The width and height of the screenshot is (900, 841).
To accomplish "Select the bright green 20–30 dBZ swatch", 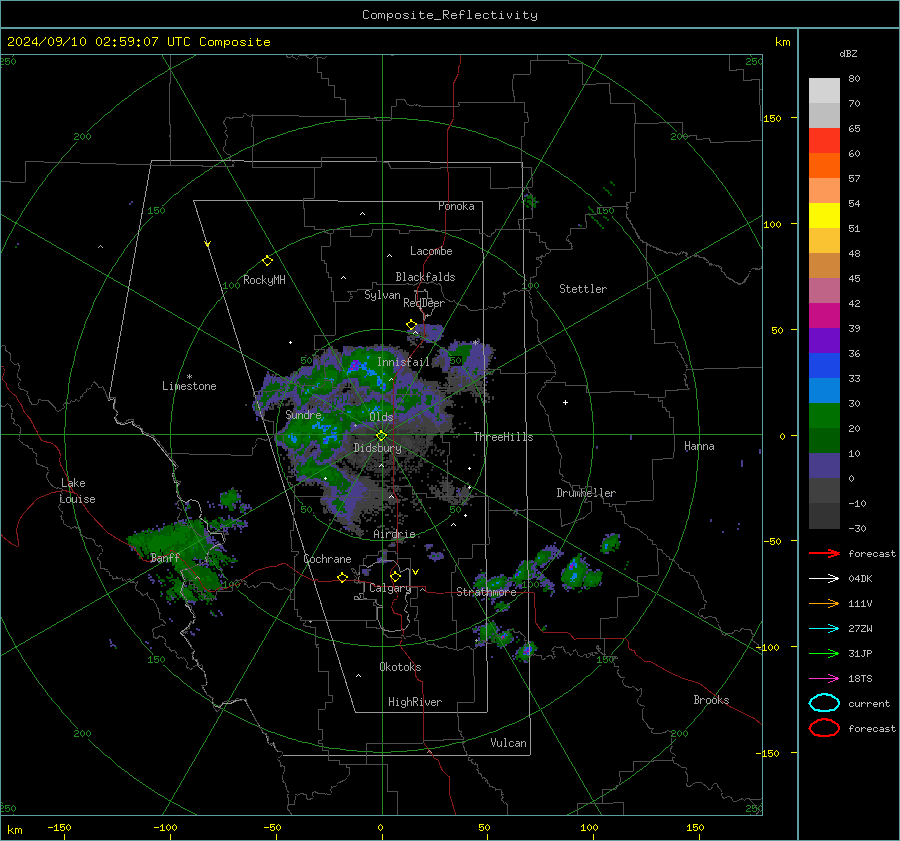I will click(824, 416).
